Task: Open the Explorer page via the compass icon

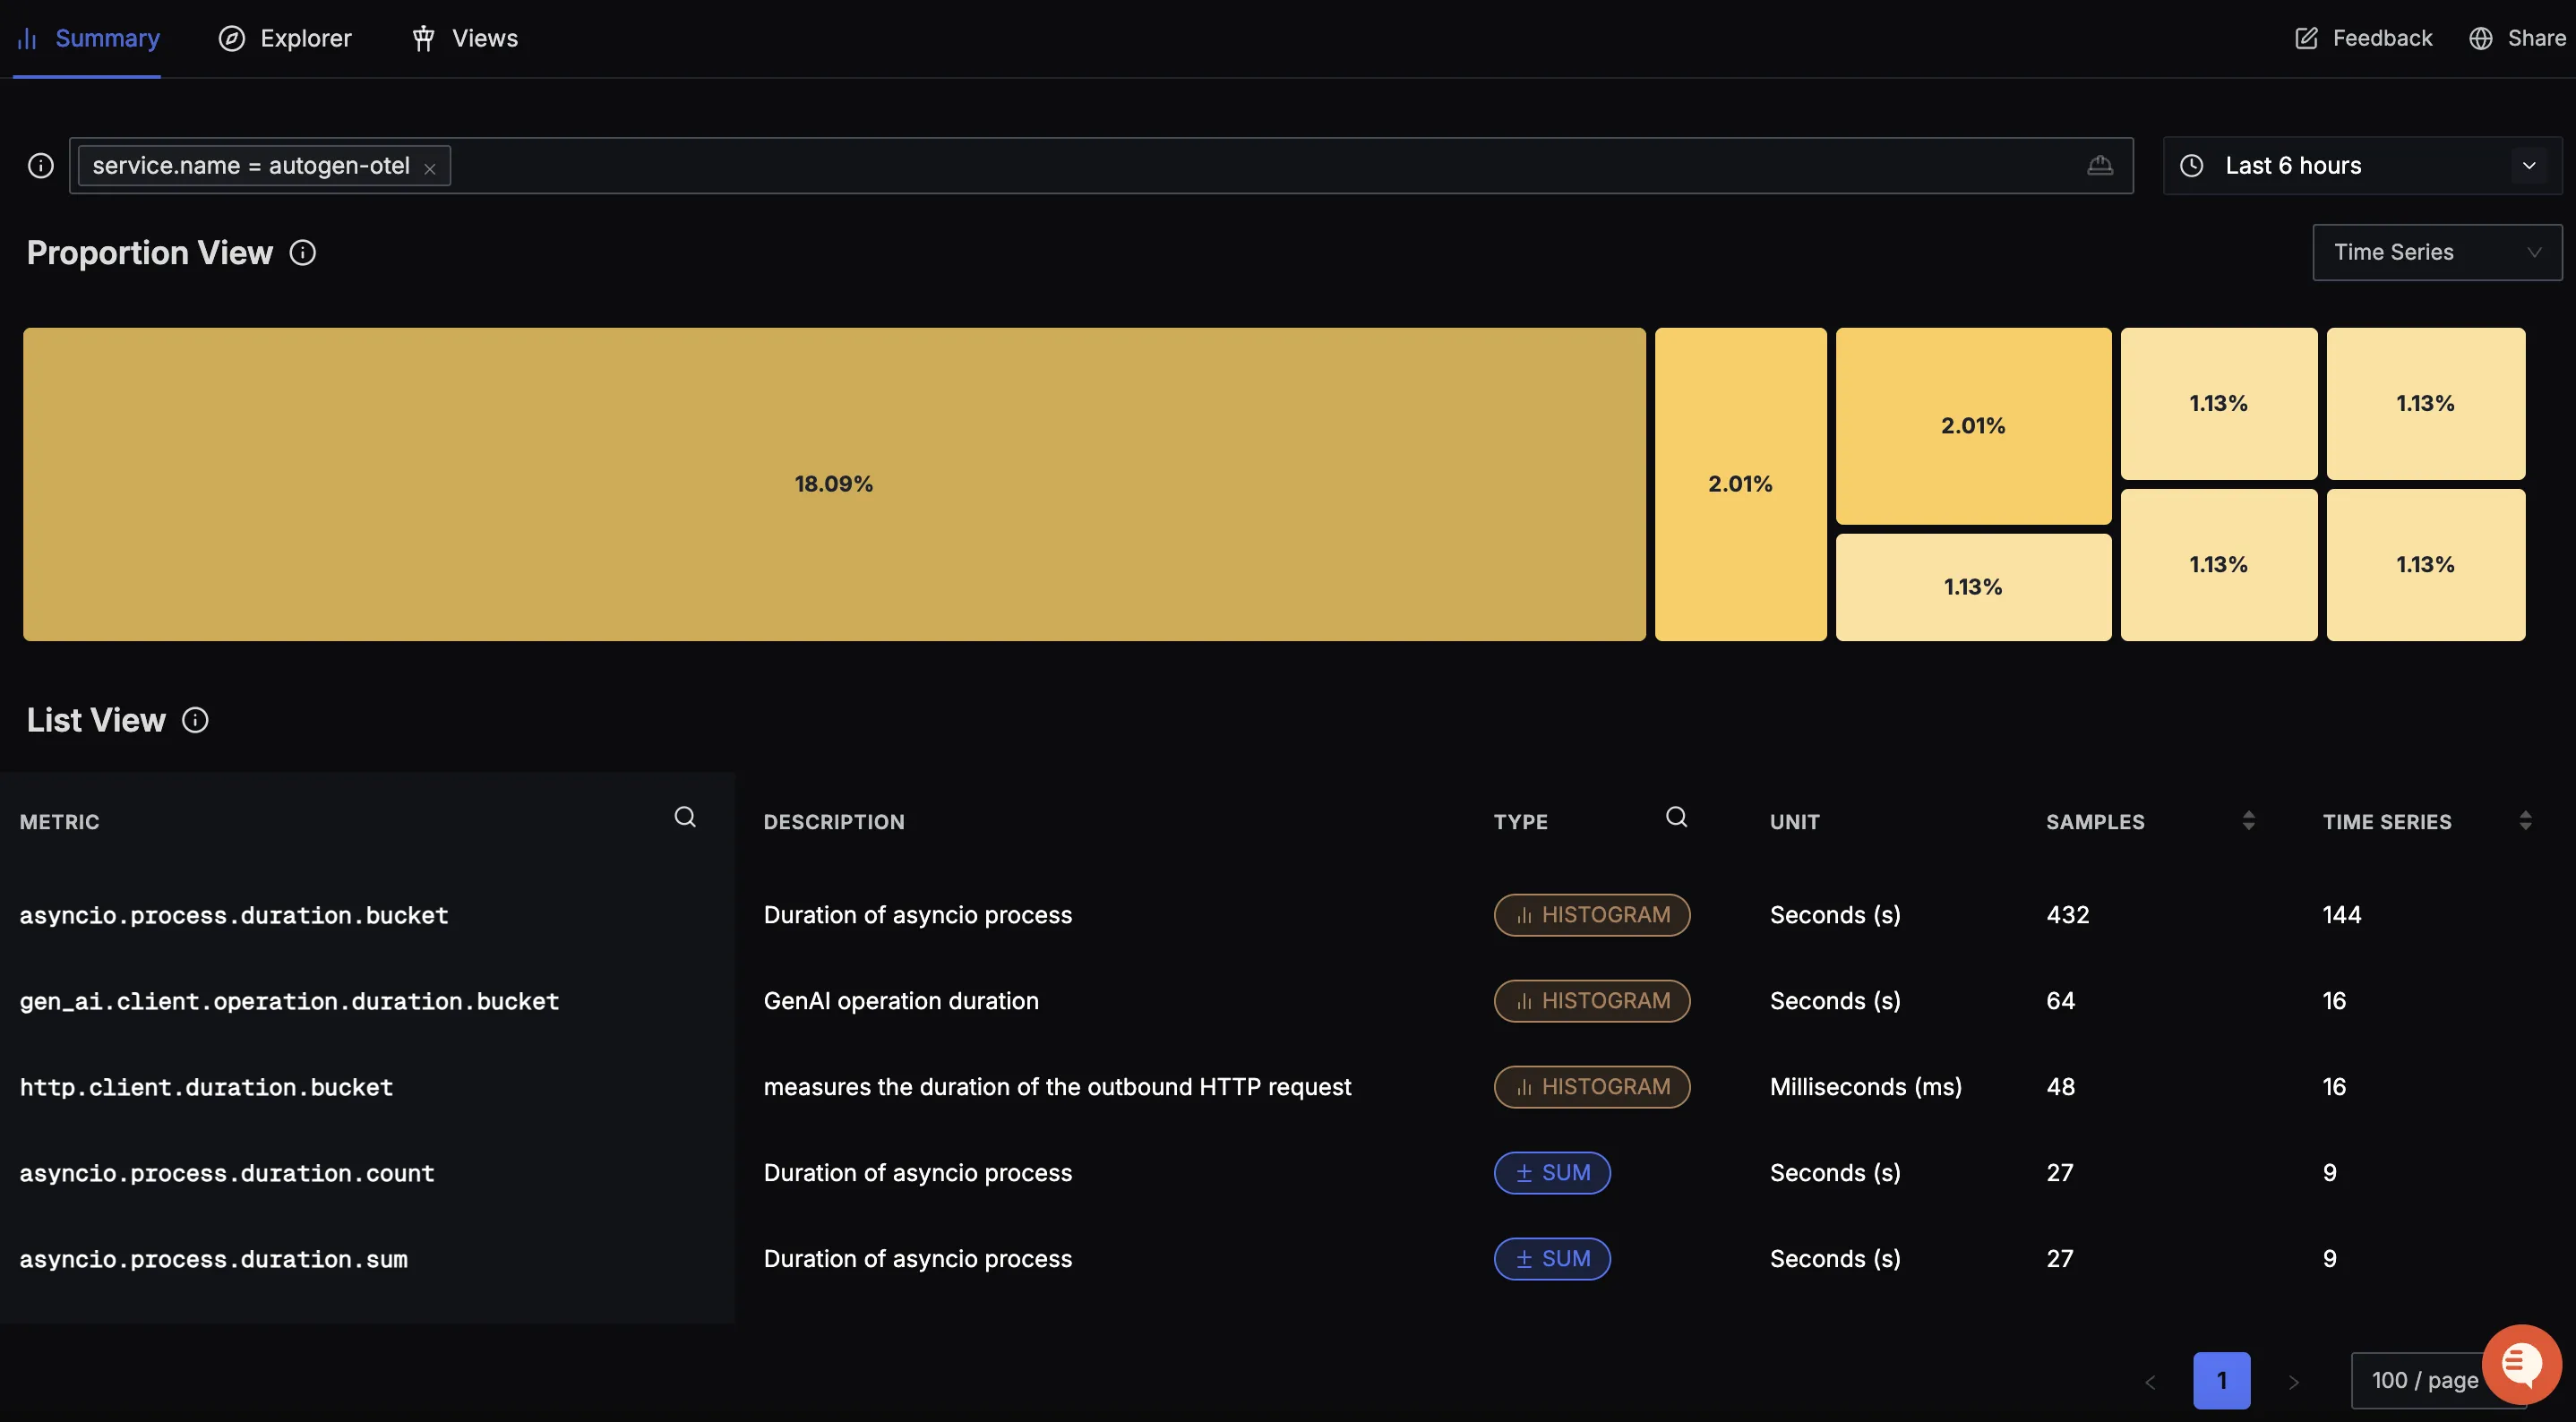Action: (x=231, y=38)
